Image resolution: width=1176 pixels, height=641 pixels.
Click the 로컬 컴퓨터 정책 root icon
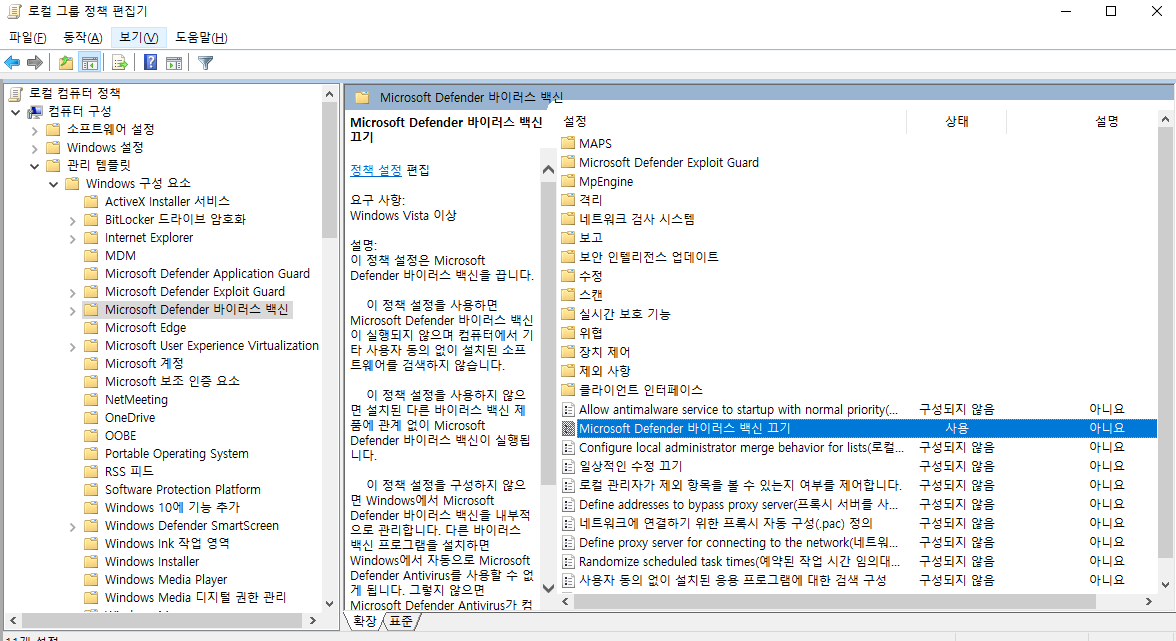16,93
